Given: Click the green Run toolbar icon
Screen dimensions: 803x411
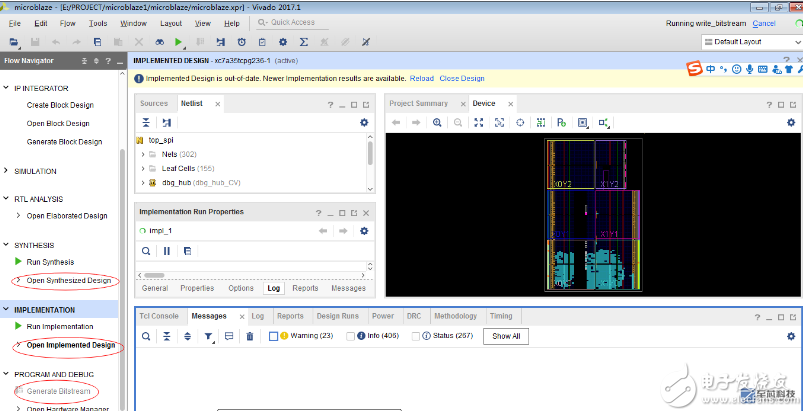Looking at the screenshot, I should pyautogui.click(x=178, y=42).
